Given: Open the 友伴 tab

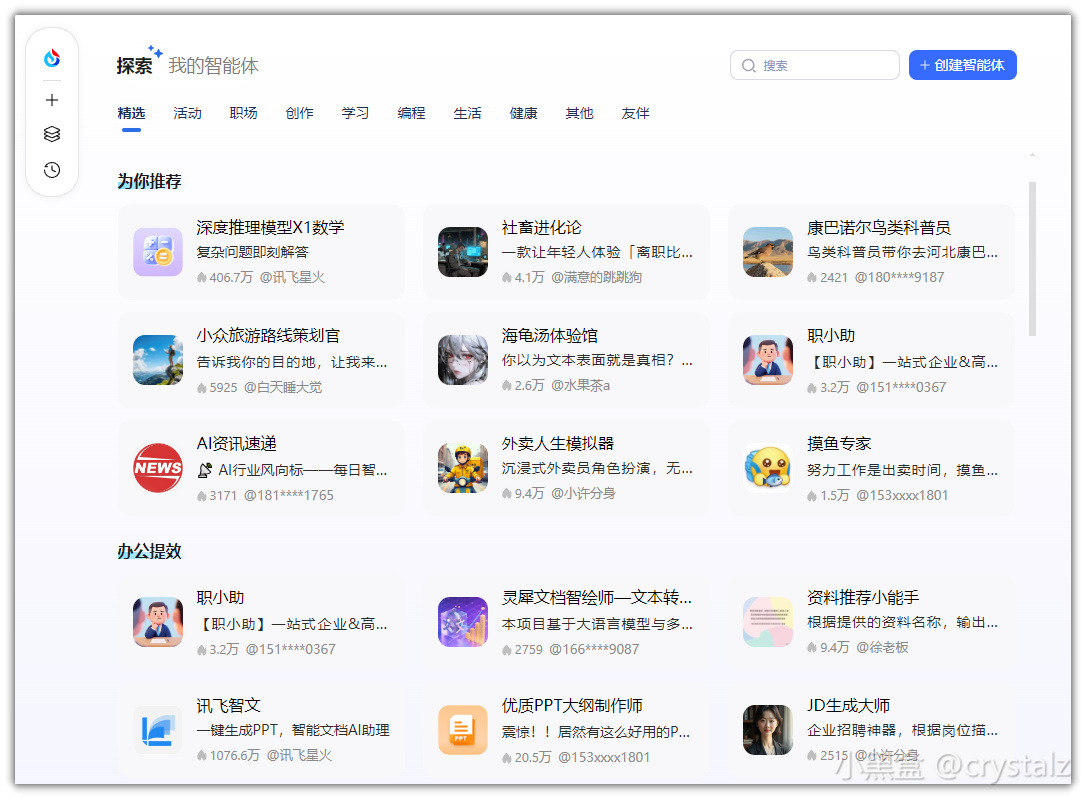Looking at the screenshot, I should (x=636, y=114).
